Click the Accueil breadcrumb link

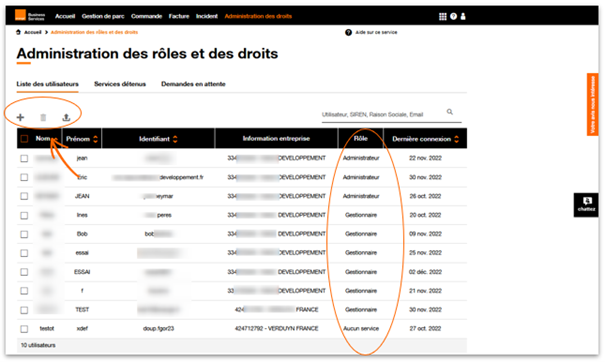(33, 32)
